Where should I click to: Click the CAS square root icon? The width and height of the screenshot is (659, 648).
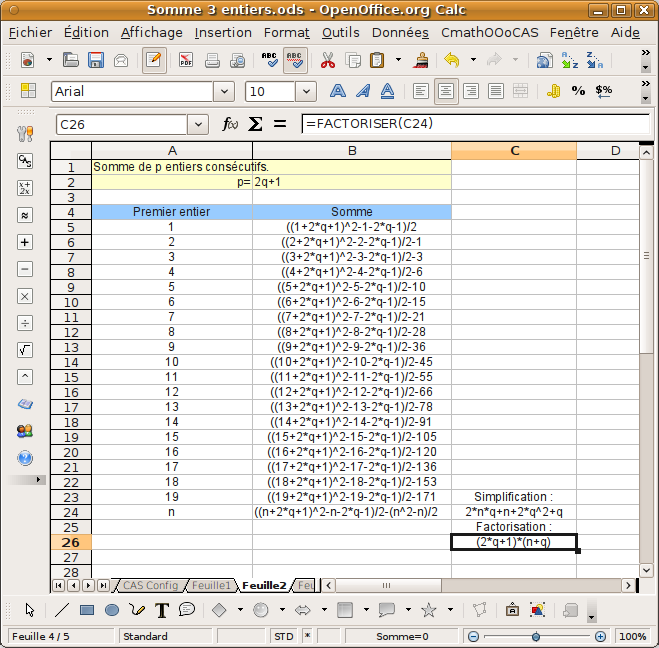tap(25, 350)
